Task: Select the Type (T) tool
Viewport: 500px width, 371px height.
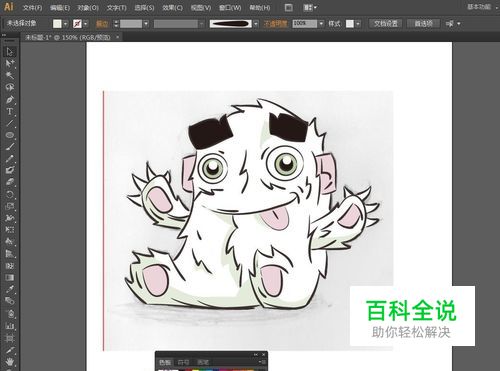Action: click(x=9, y=111)
